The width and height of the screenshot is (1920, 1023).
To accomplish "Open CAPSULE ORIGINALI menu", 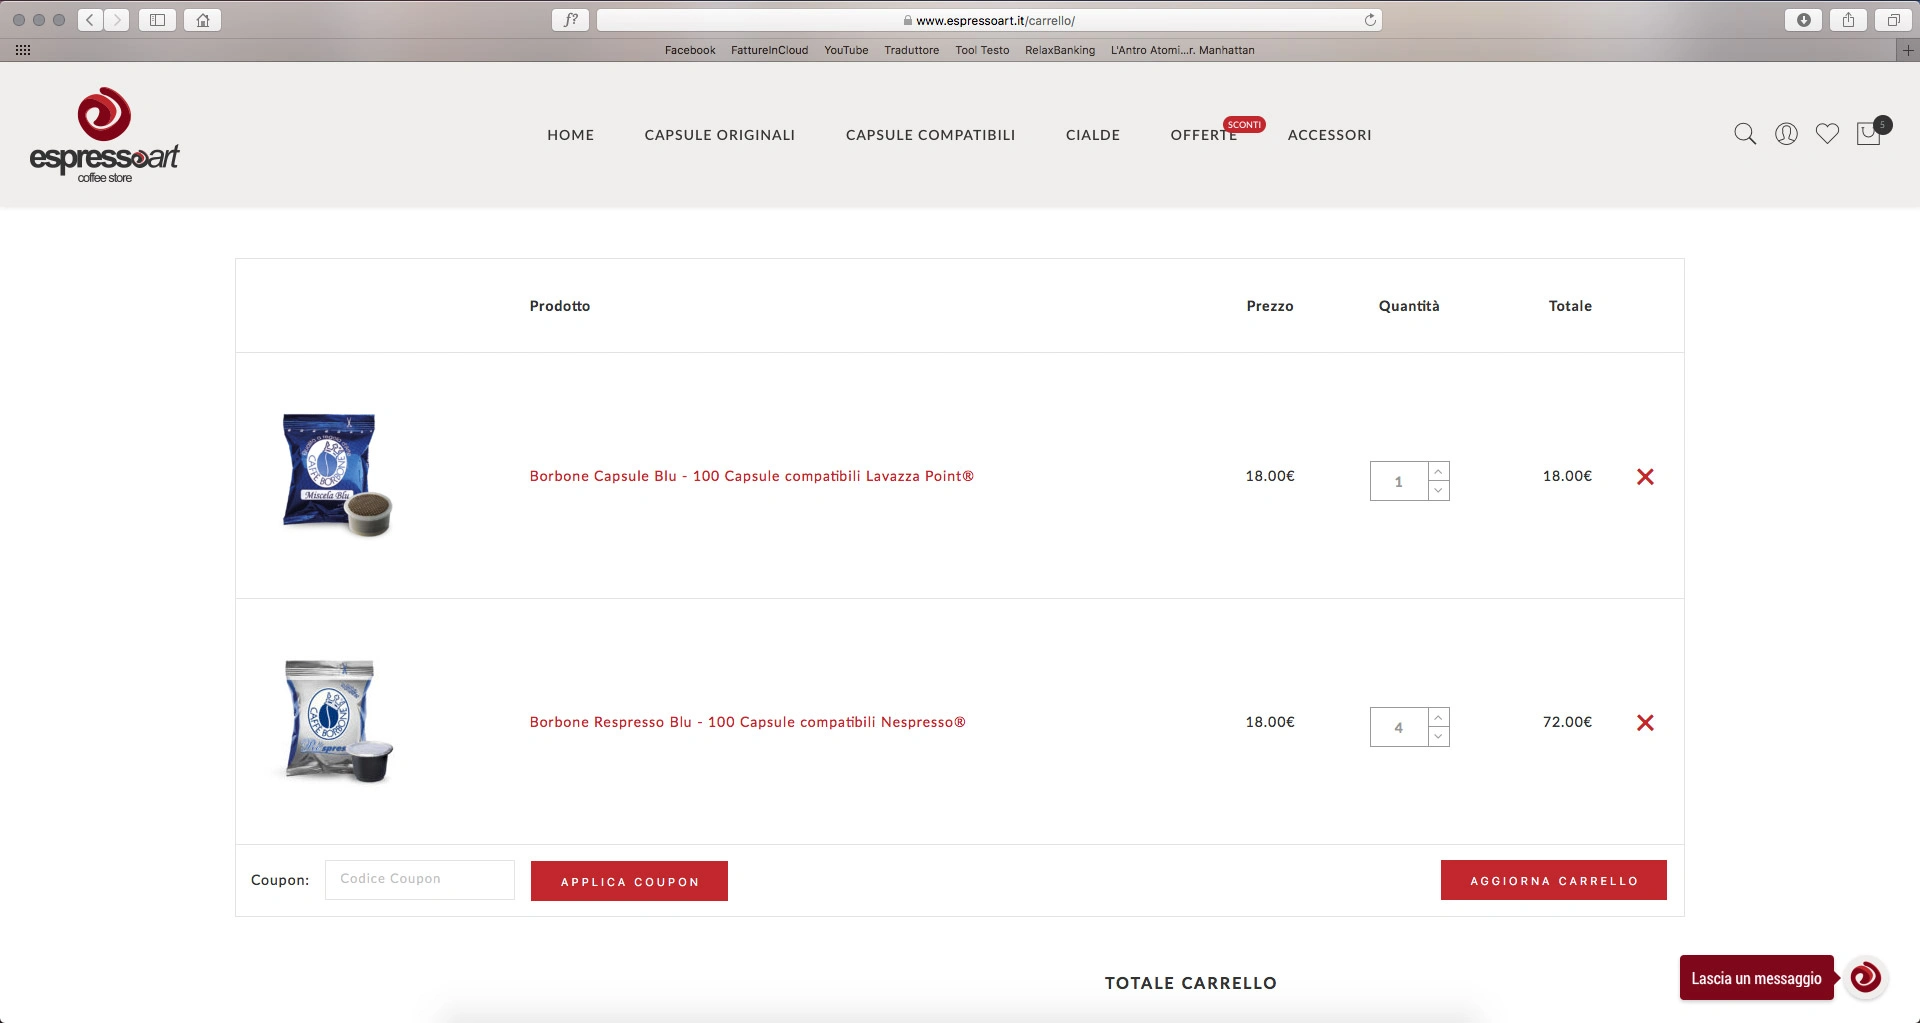I will [x=720, y=135].
